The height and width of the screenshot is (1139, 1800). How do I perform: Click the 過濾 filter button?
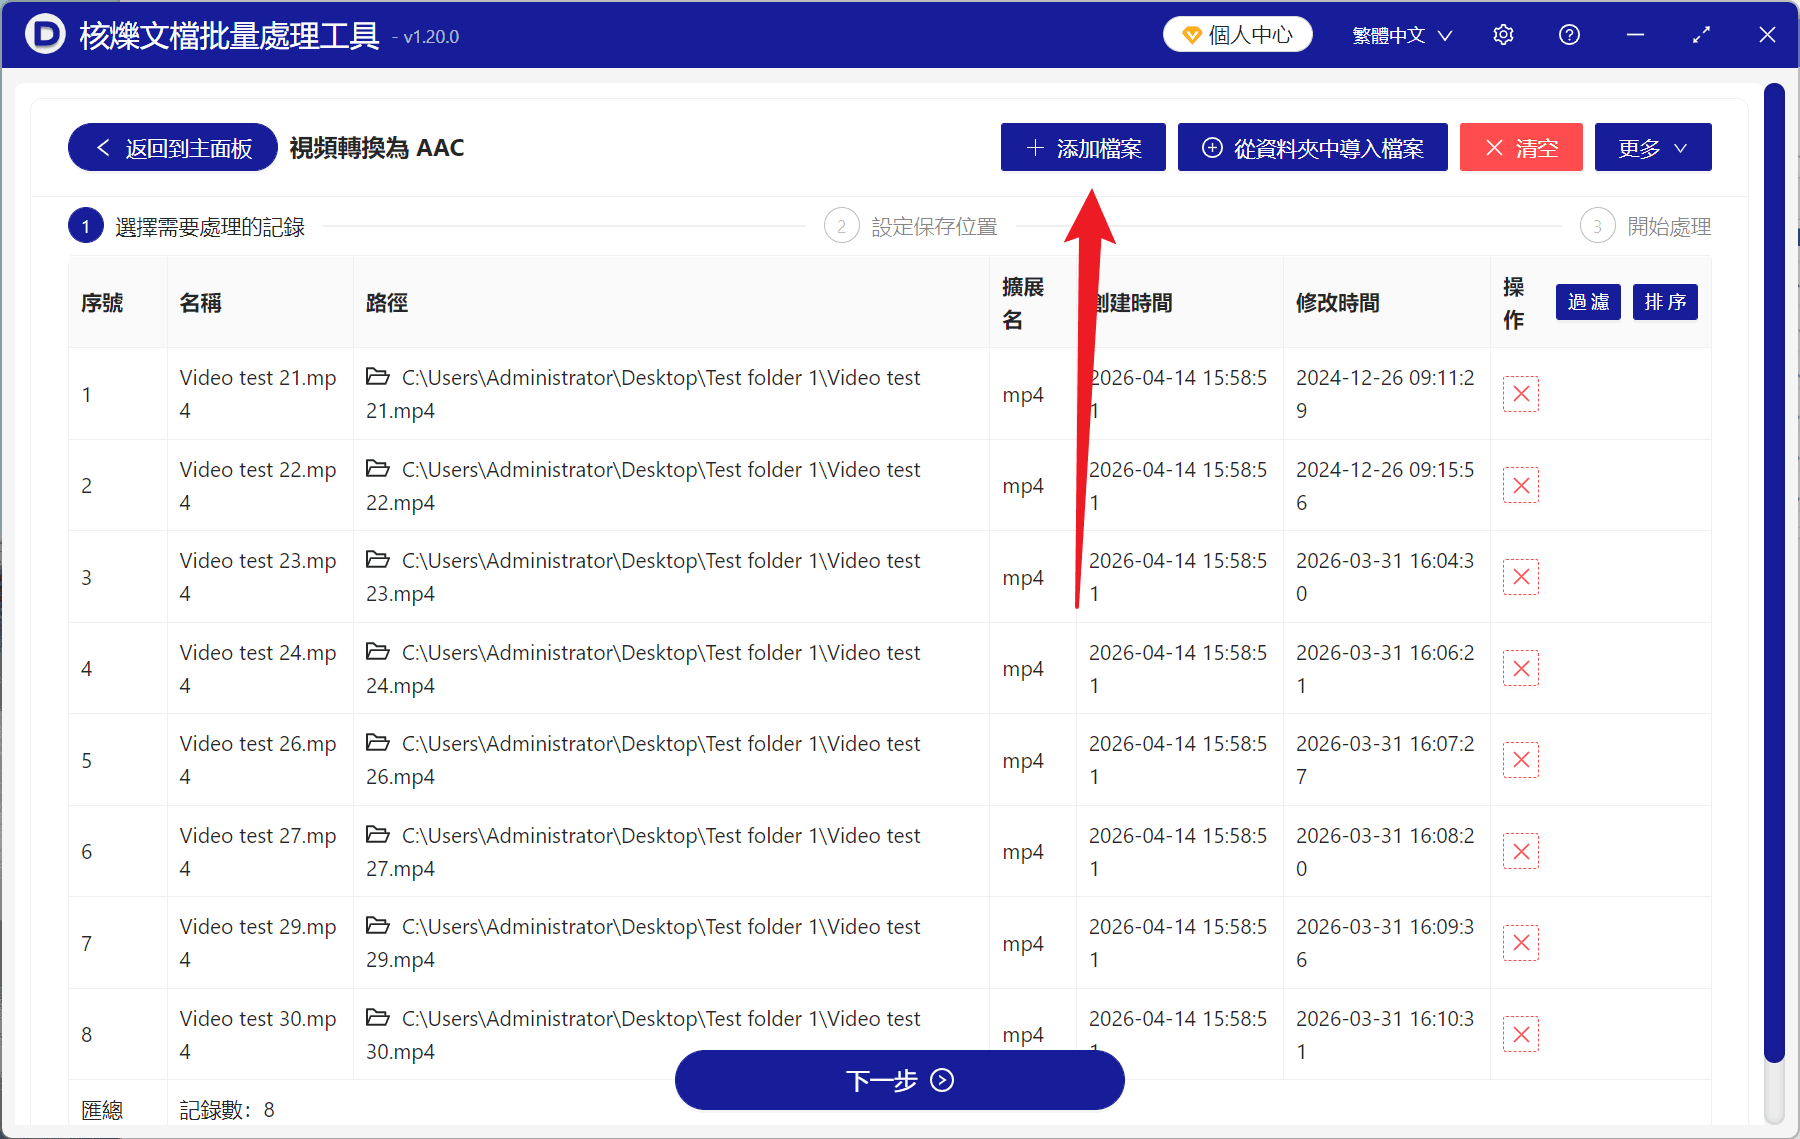(1587, 302)
